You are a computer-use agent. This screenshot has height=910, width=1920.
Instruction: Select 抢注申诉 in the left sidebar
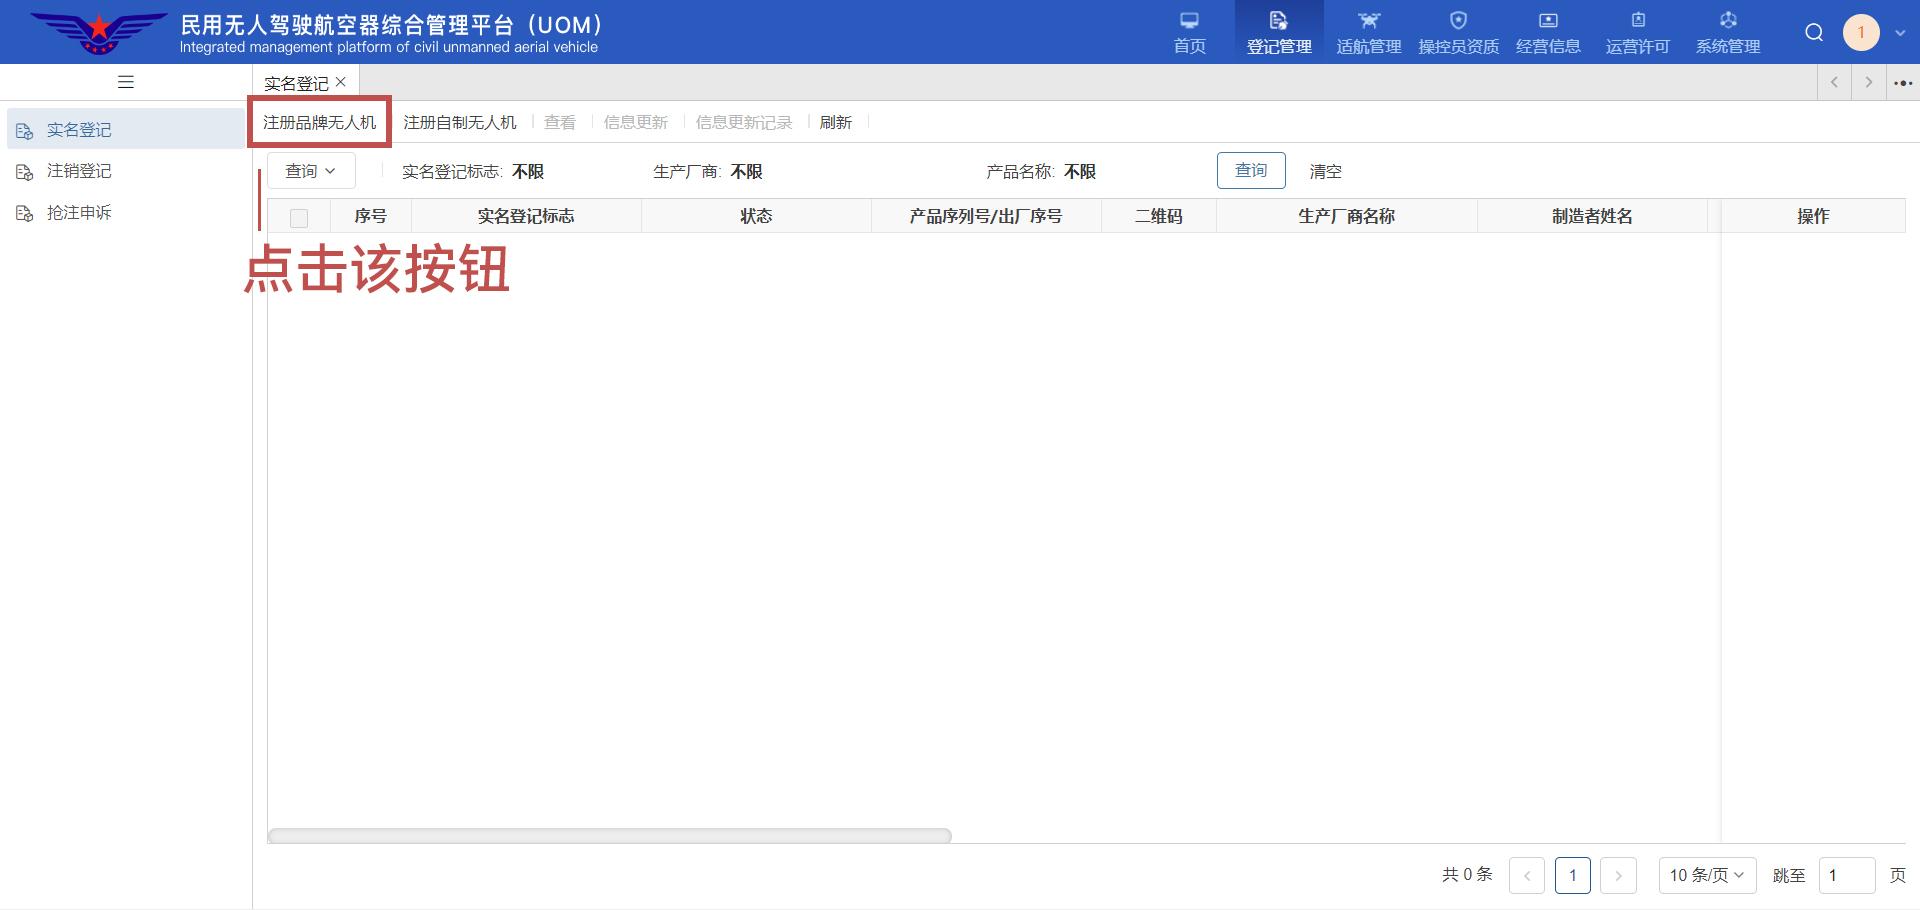(79, 213)
